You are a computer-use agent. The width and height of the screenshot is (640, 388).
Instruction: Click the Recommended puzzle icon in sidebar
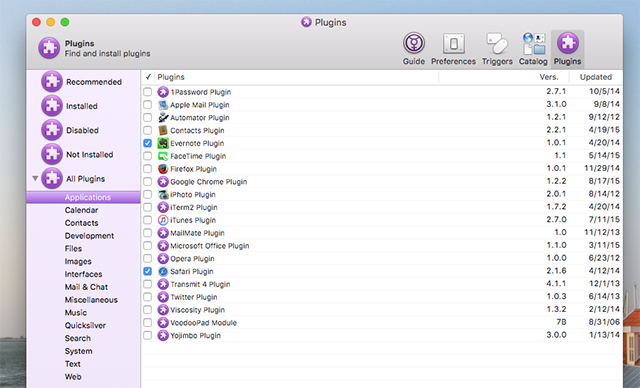pos(52,82)
